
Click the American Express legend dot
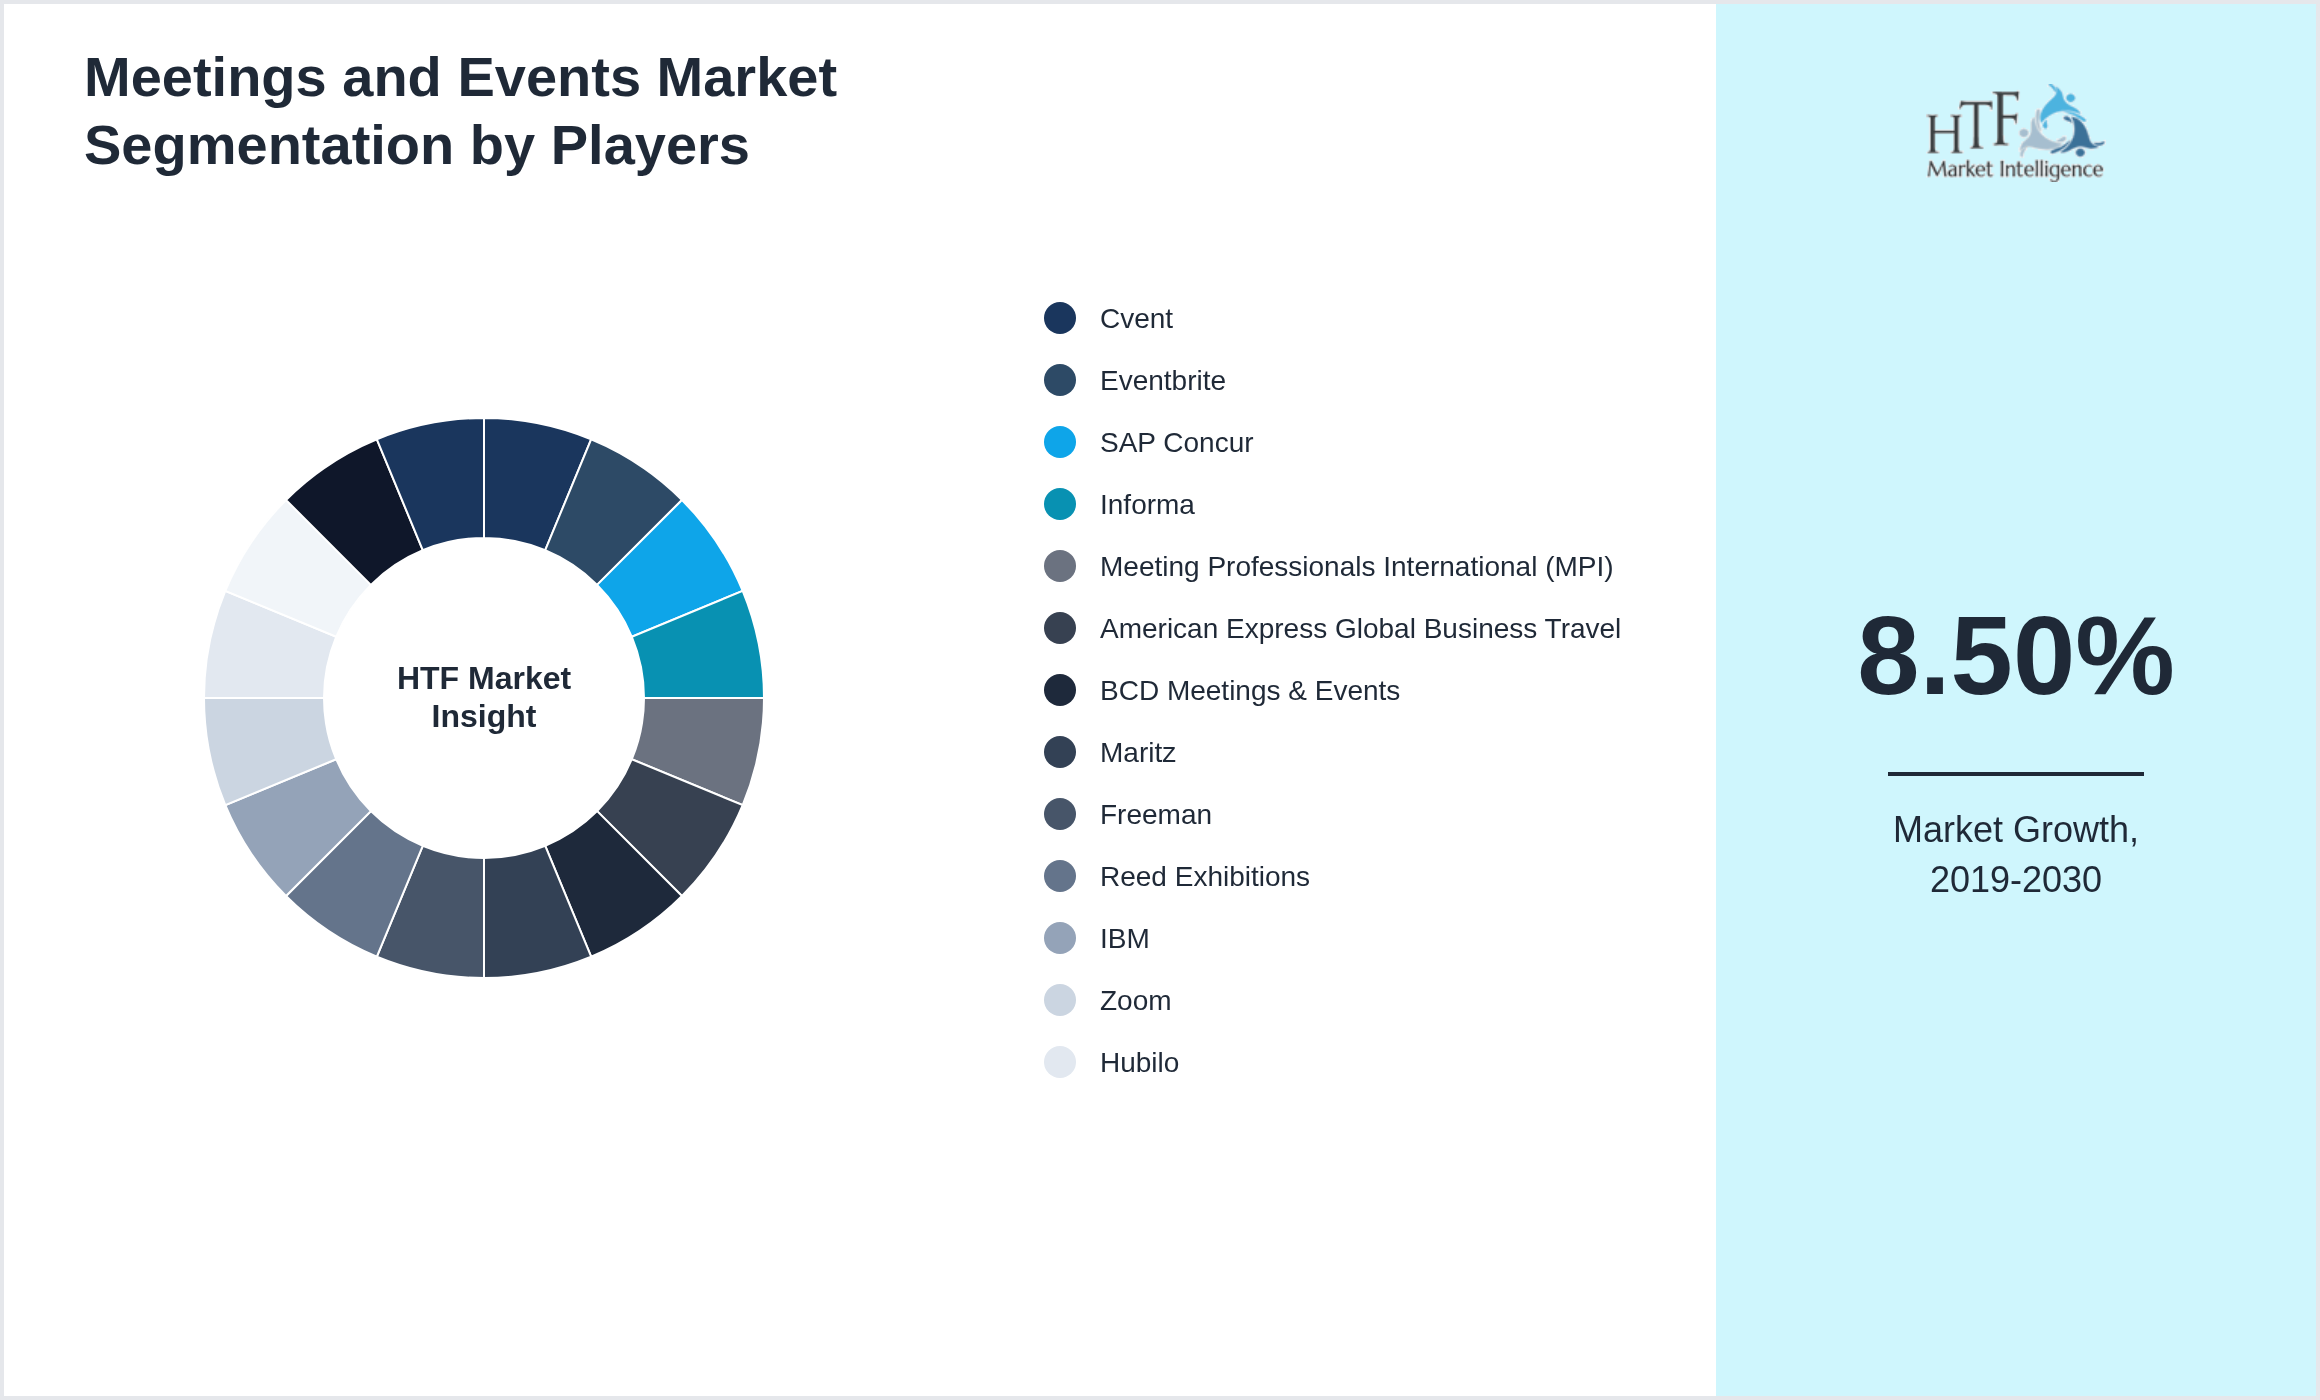point(1060,628)
